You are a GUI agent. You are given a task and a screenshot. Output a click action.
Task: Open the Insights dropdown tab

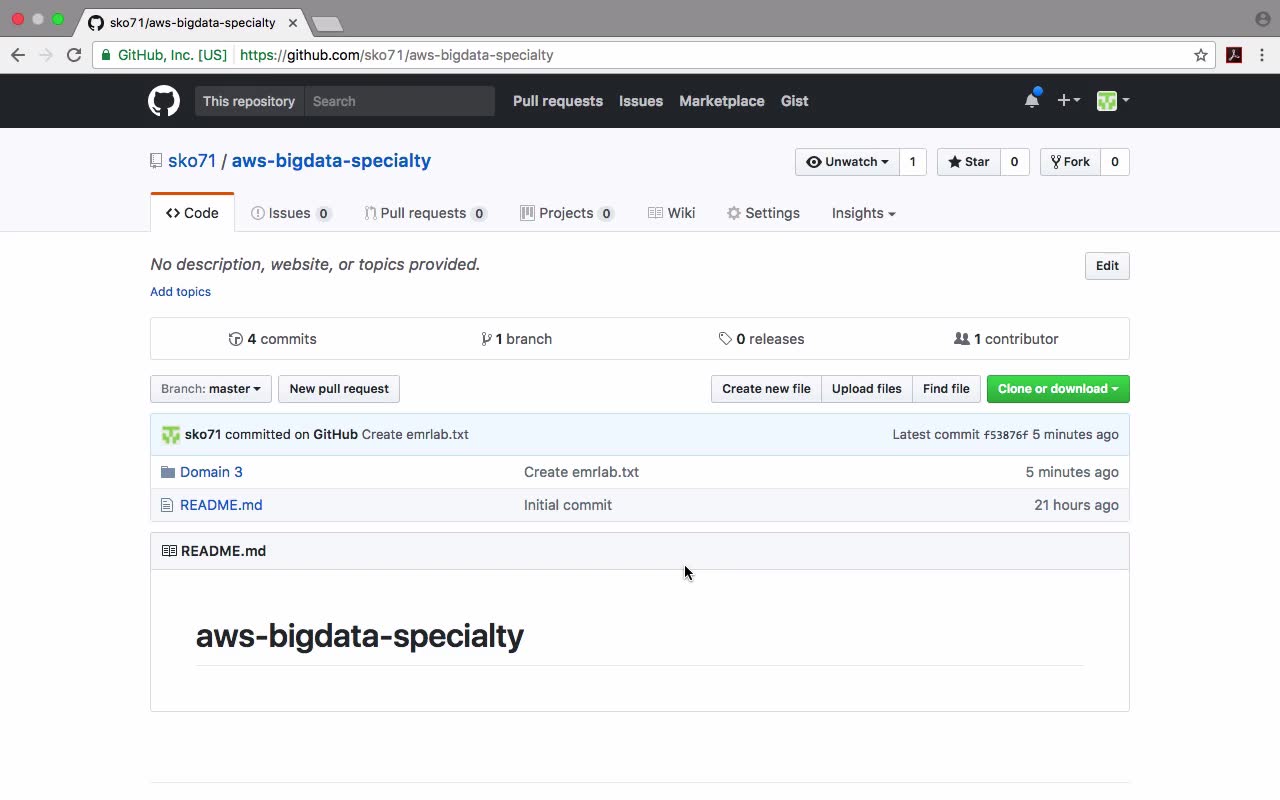[x=863, y=213]
